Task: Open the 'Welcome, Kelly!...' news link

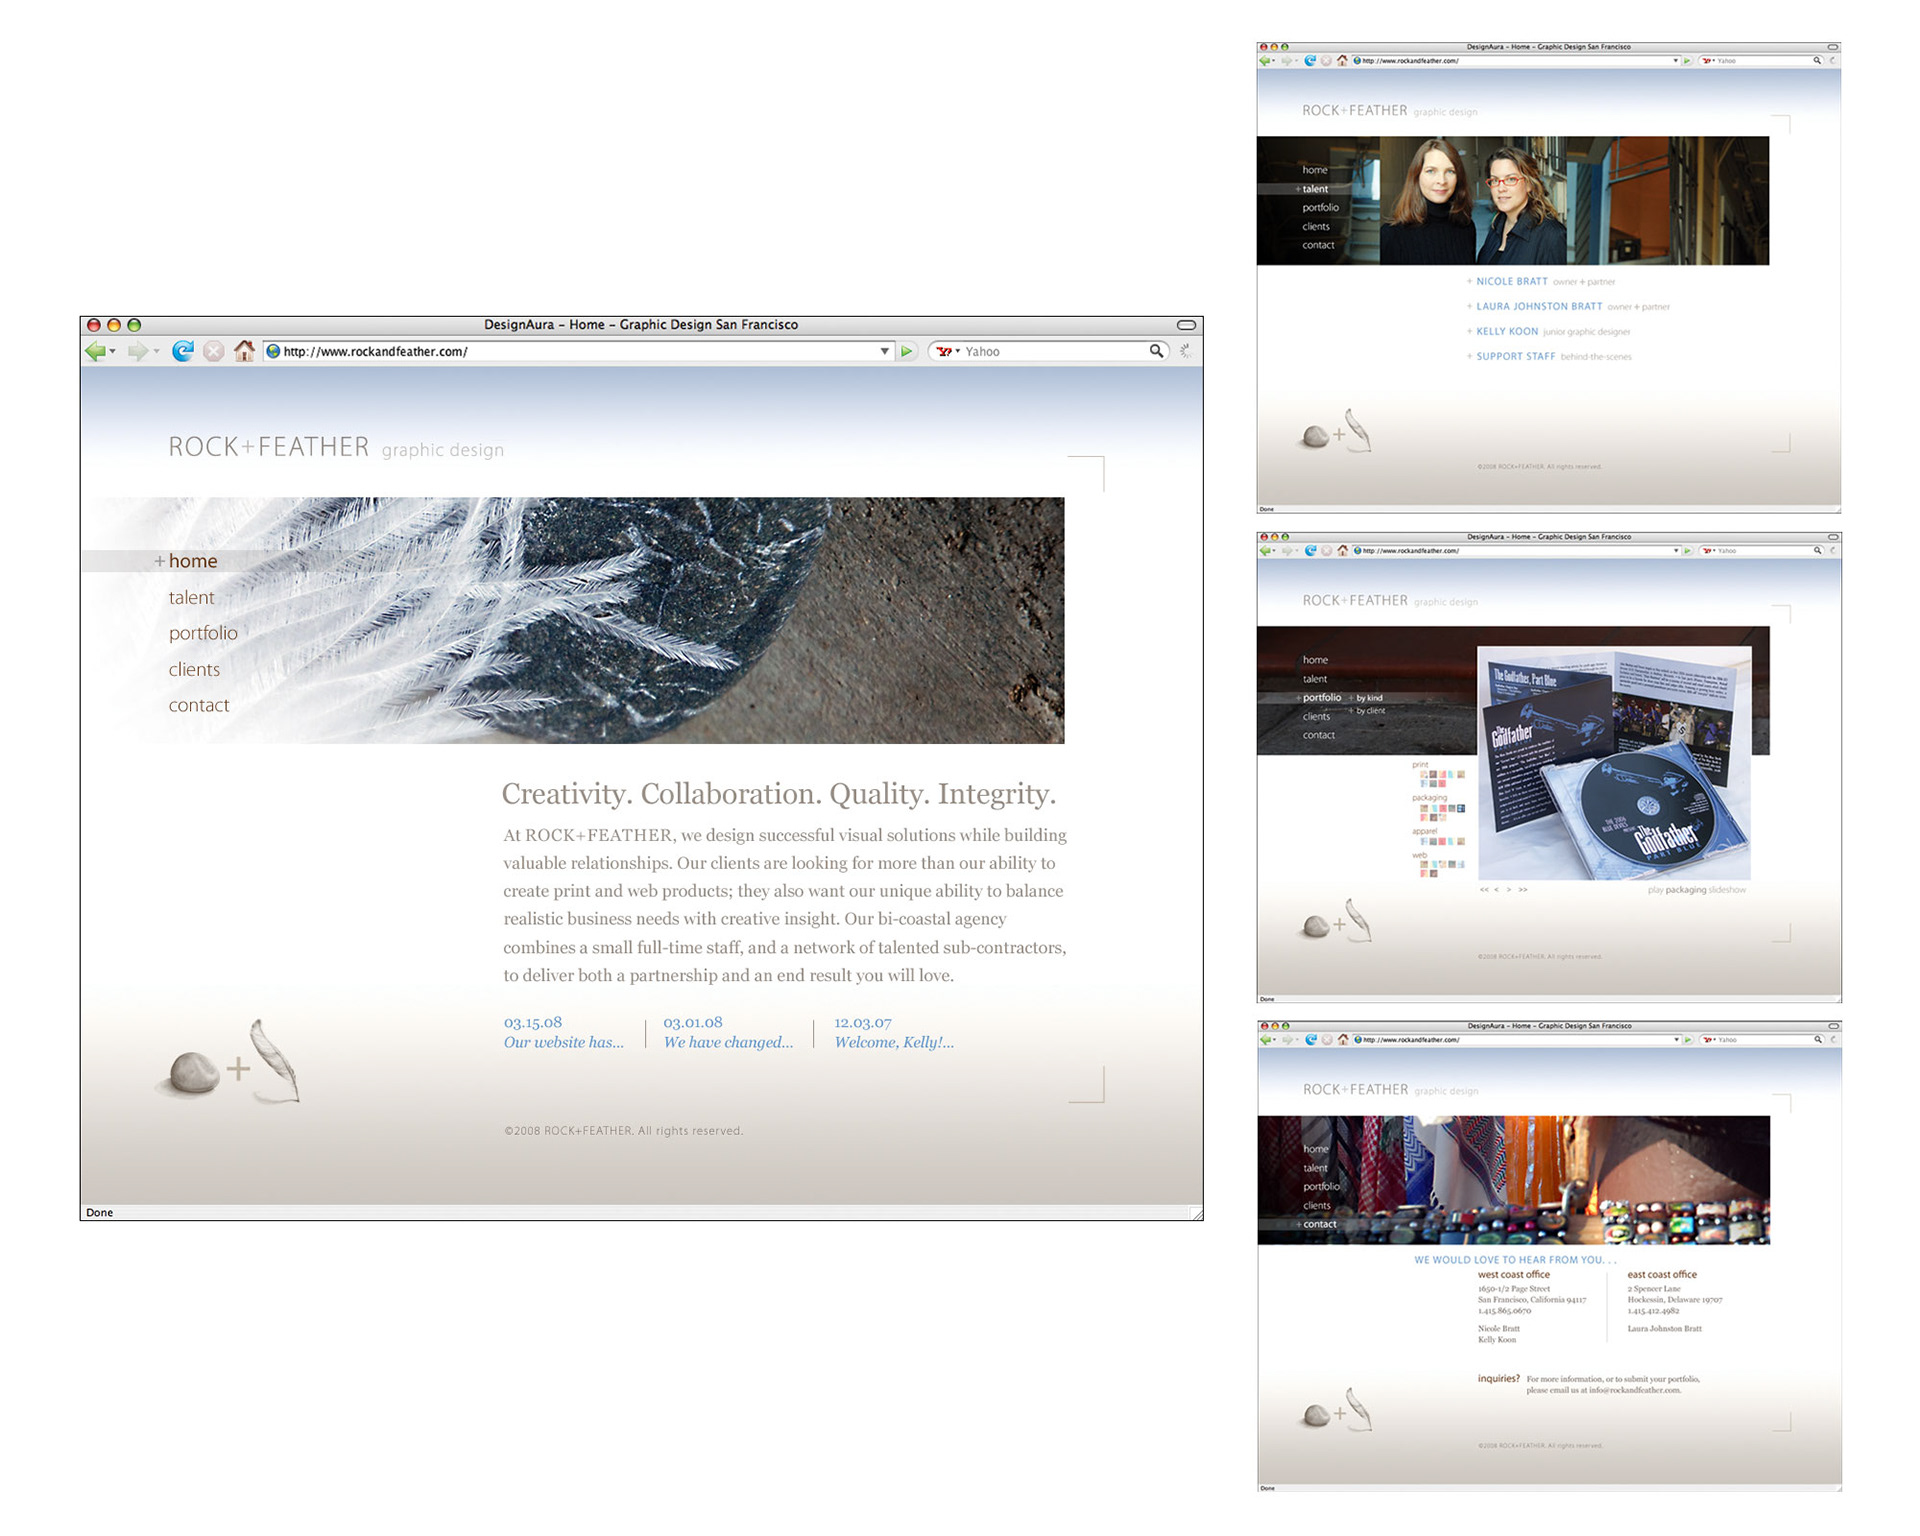Action: coord(894,1042)
